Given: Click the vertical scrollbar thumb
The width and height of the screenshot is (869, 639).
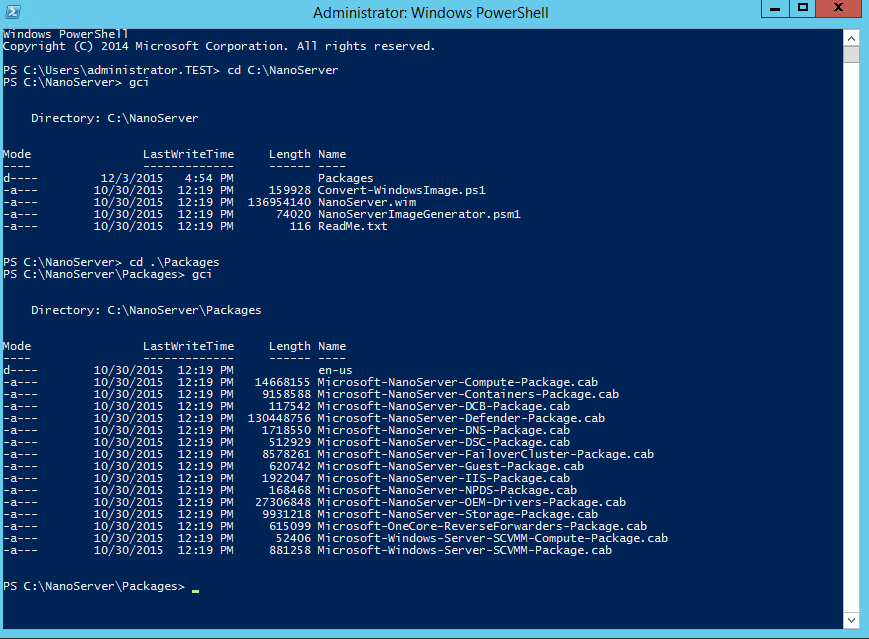Looking at the screenshot, I should [x=851, y=55].
